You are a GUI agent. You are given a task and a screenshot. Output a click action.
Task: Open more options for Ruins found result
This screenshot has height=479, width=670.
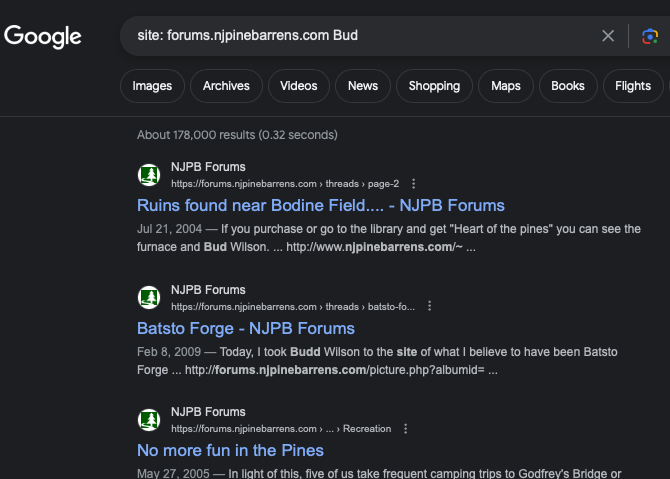coord(414,184)
